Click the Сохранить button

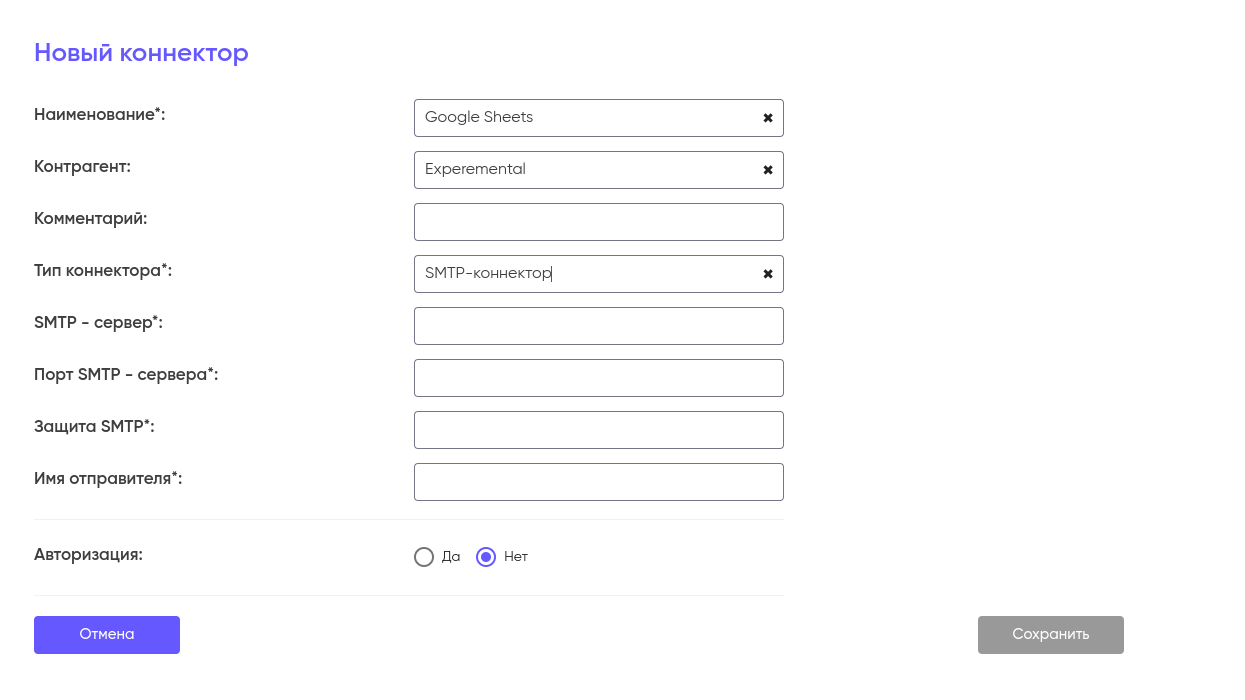[x=1050, y=635]
